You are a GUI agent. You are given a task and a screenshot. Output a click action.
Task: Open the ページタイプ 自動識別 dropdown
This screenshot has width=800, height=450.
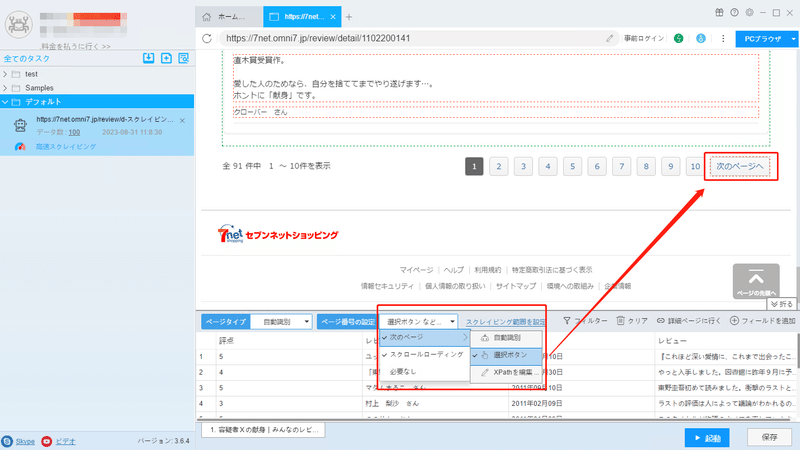(282, 321)
